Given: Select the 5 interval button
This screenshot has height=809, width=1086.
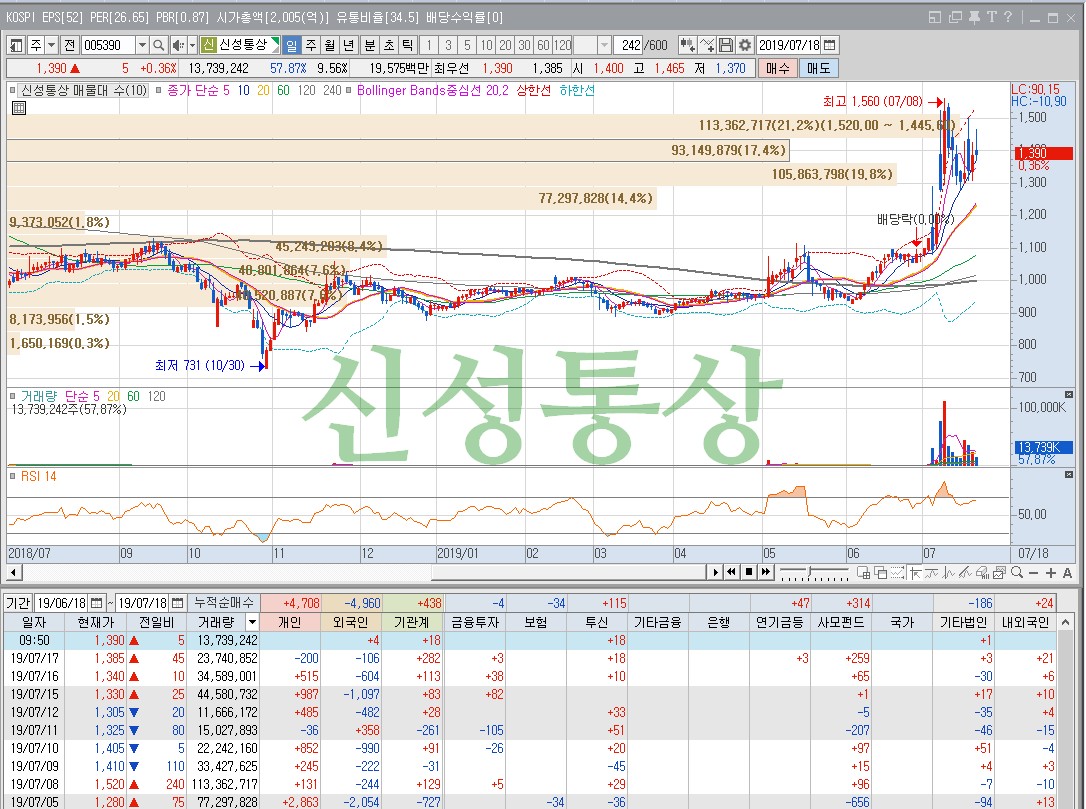Looking at the screenshot, I should (x=467, y=46).
